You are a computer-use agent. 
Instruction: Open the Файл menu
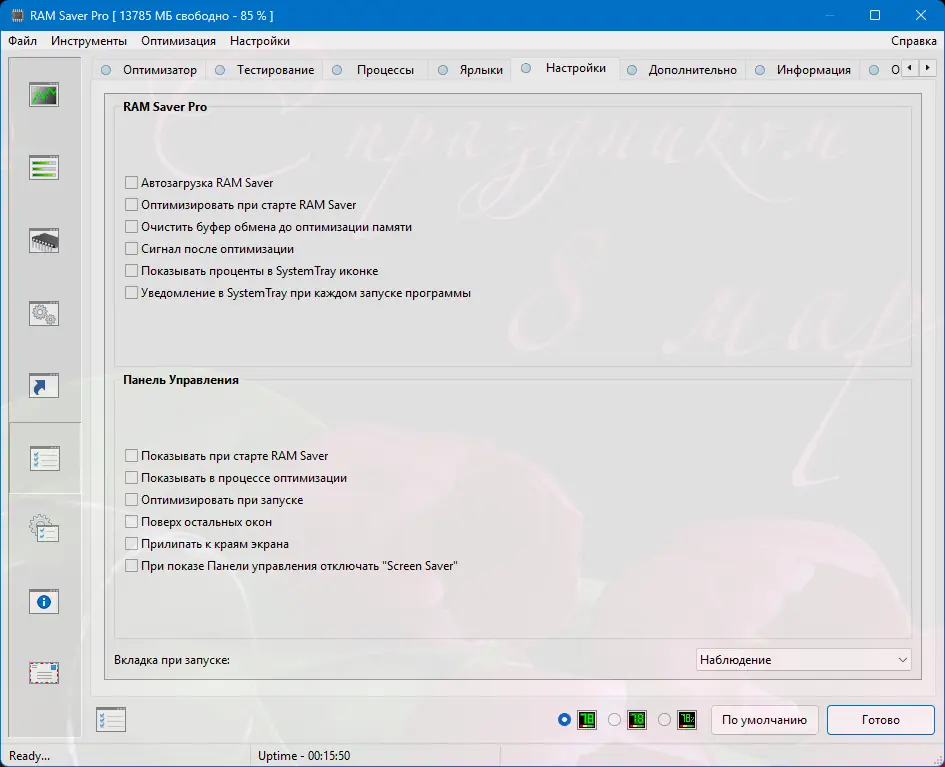click(x=22, y=41)
